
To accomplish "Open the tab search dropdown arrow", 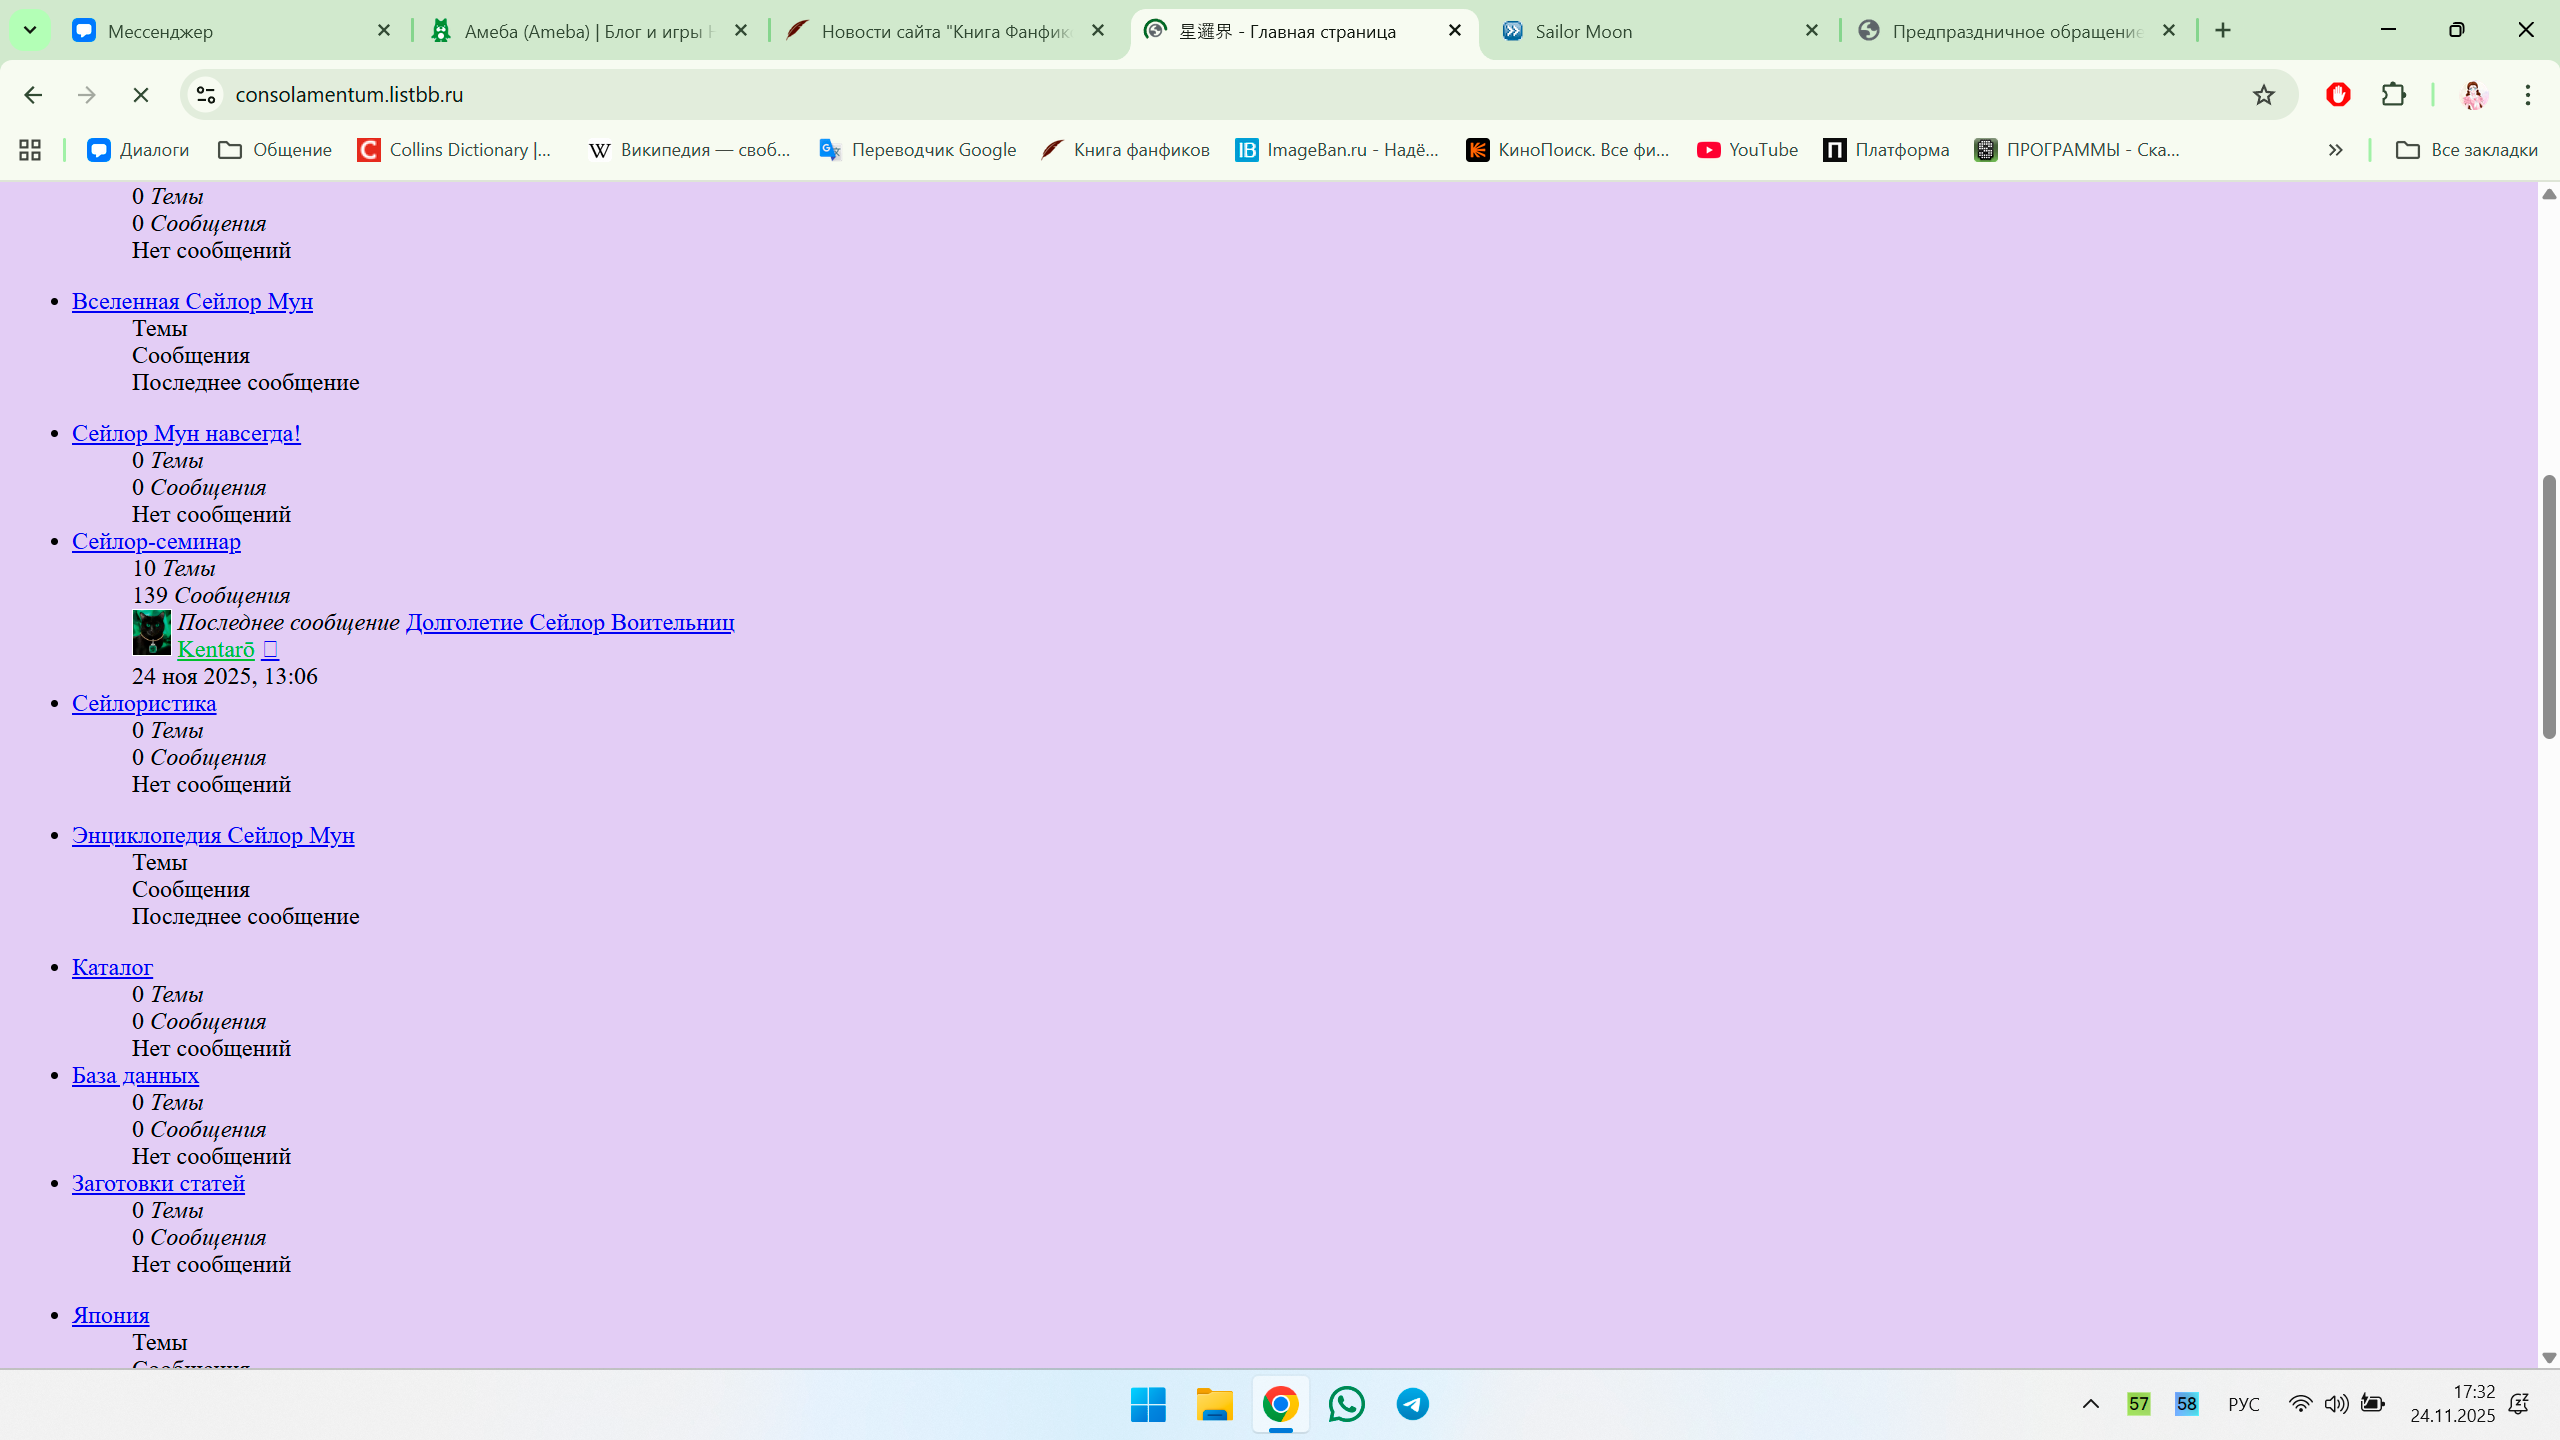I will (30, 30).
